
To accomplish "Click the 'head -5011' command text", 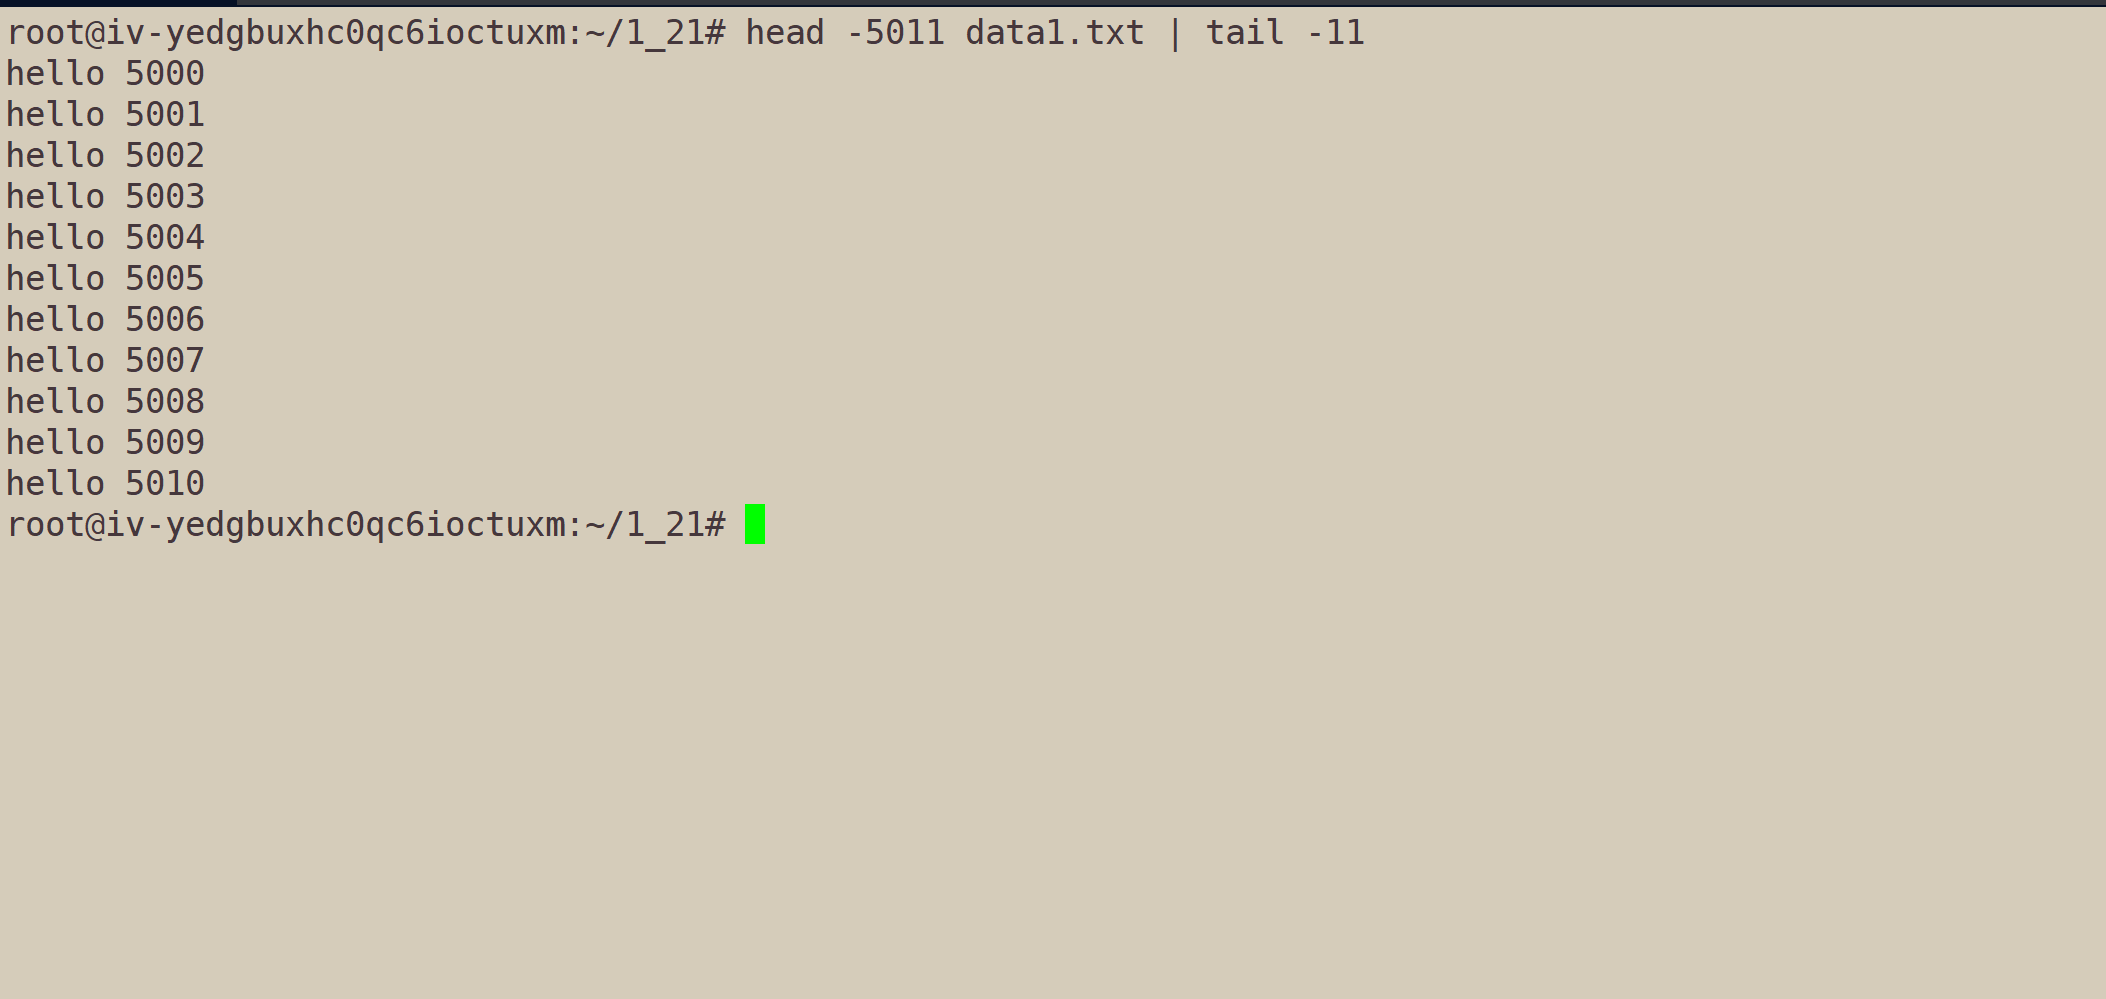I will [845, 33].
